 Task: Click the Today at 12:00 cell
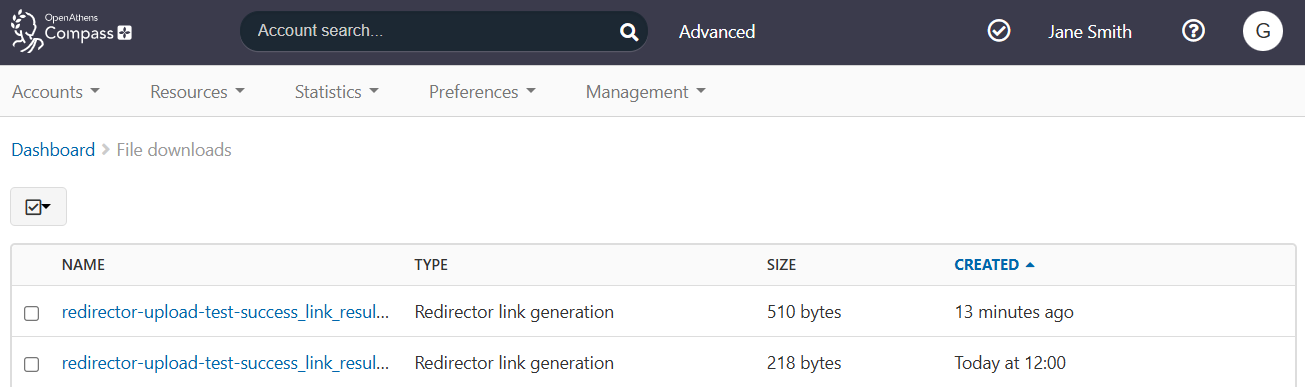click(x=1010, y=362)
